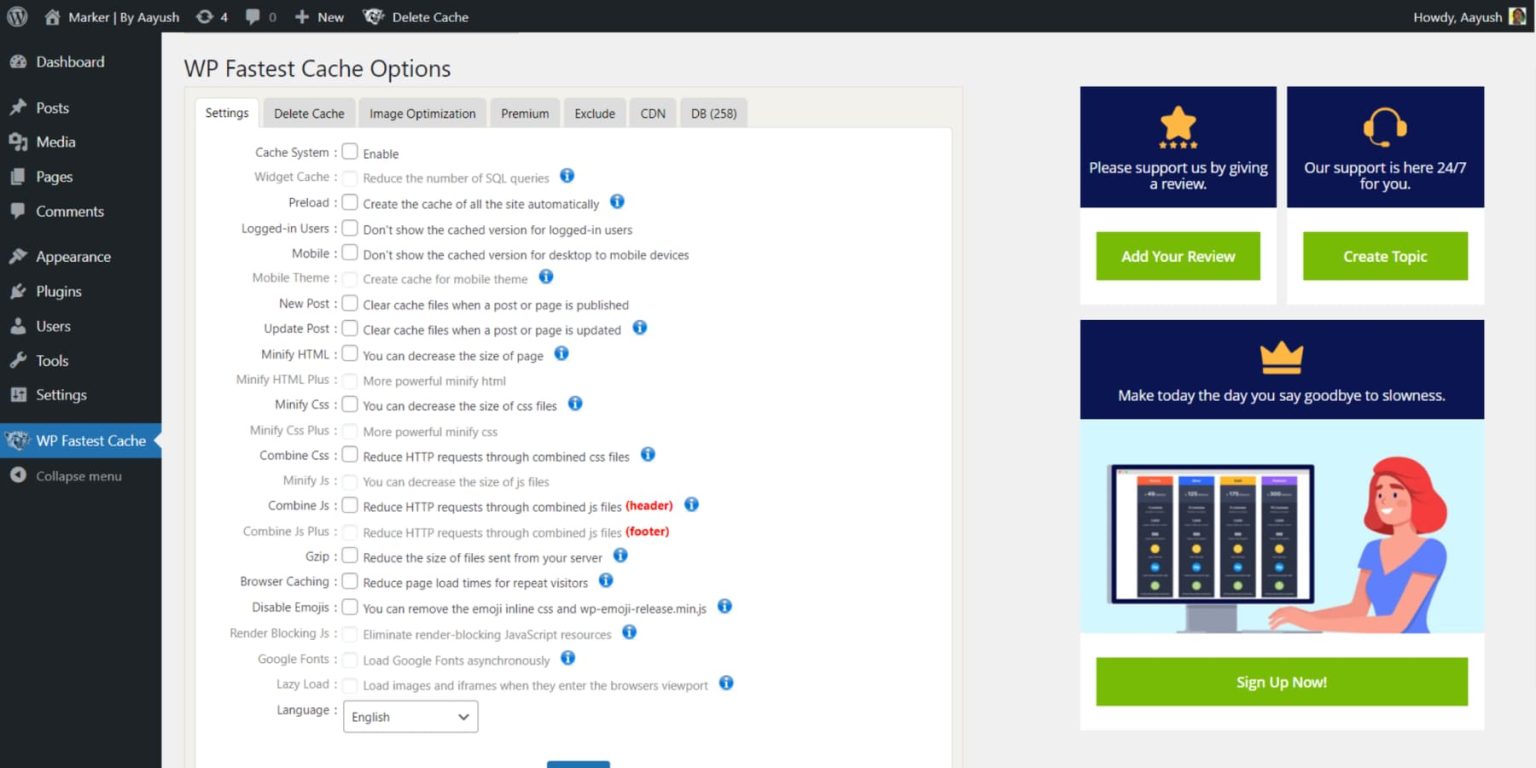
Task: Click the updates refresh icon showing 4
Action: 203,16
